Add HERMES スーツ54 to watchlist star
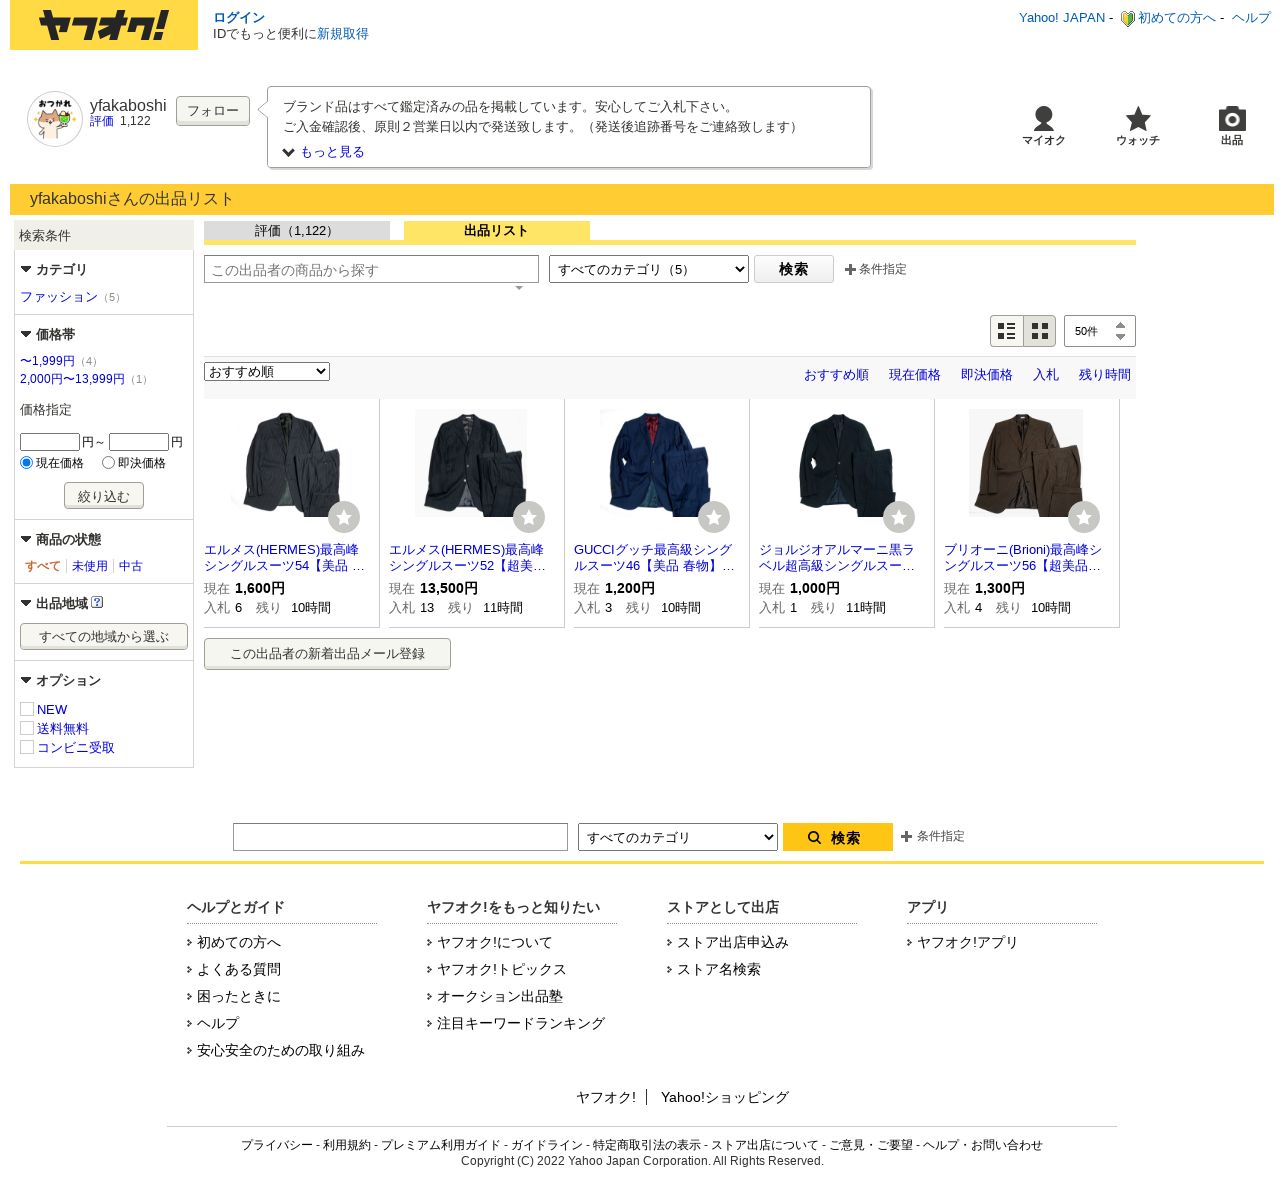1284x1189 pixels. pos(344,517)
